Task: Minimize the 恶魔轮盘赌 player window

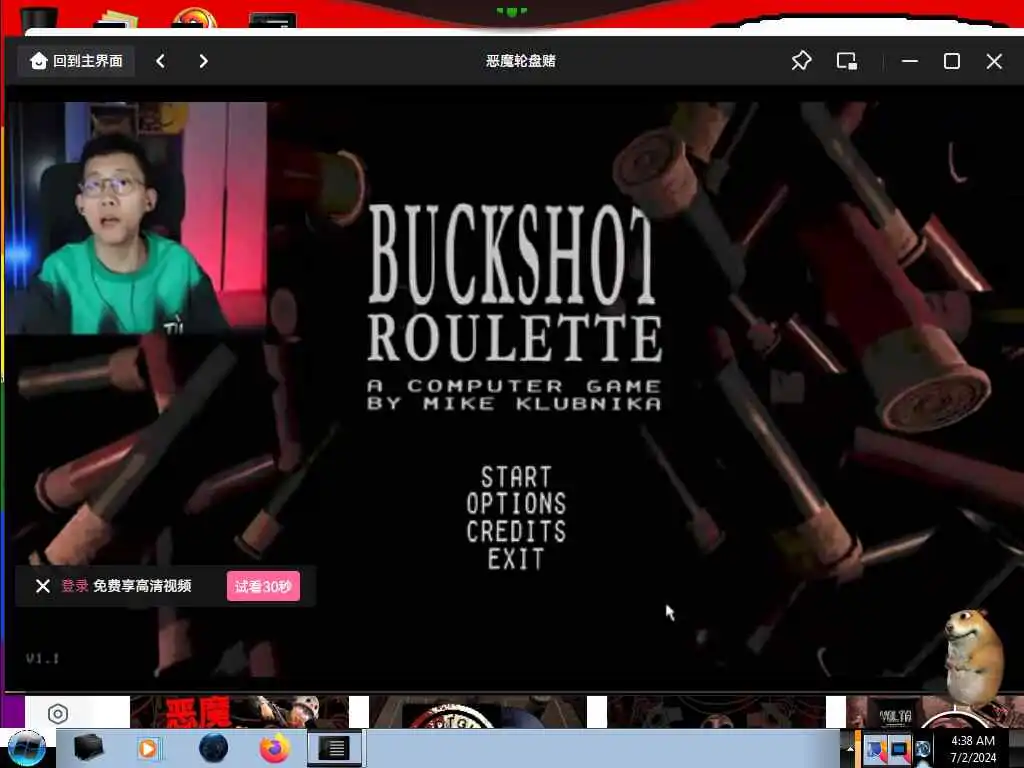Action: point(910,61)
